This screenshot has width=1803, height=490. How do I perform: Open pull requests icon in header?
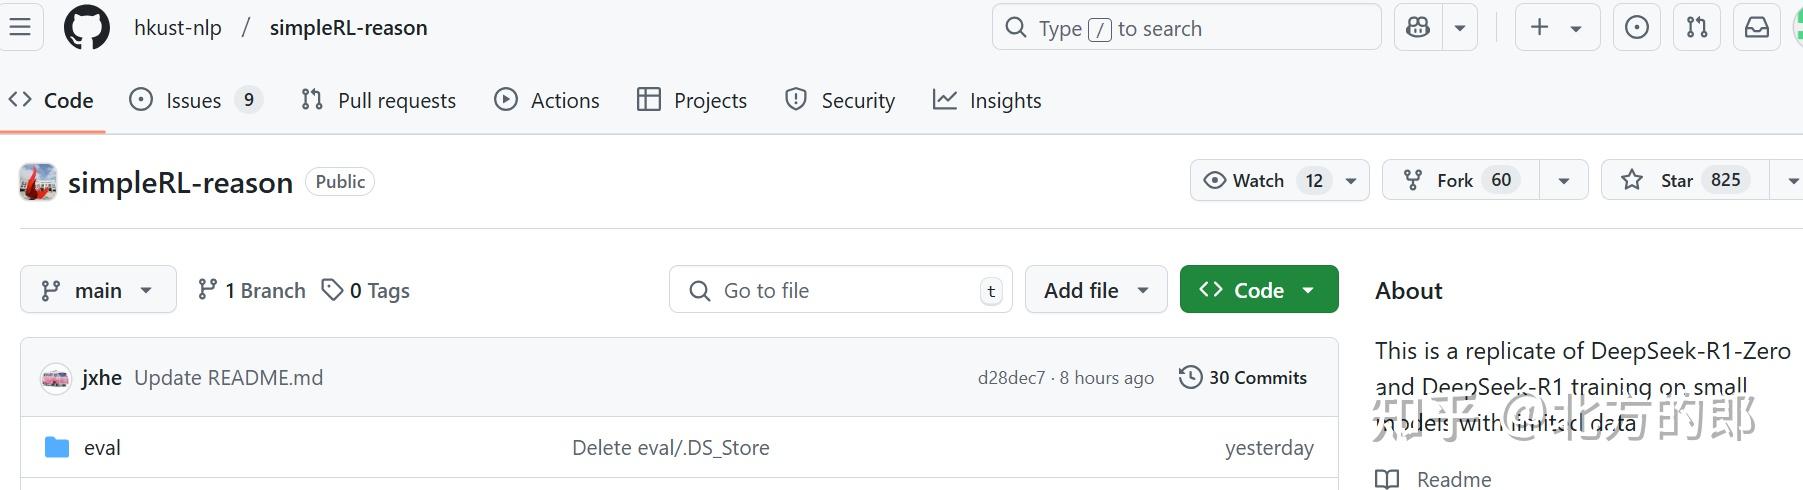pyautogui.click(x=1697, y=28)
